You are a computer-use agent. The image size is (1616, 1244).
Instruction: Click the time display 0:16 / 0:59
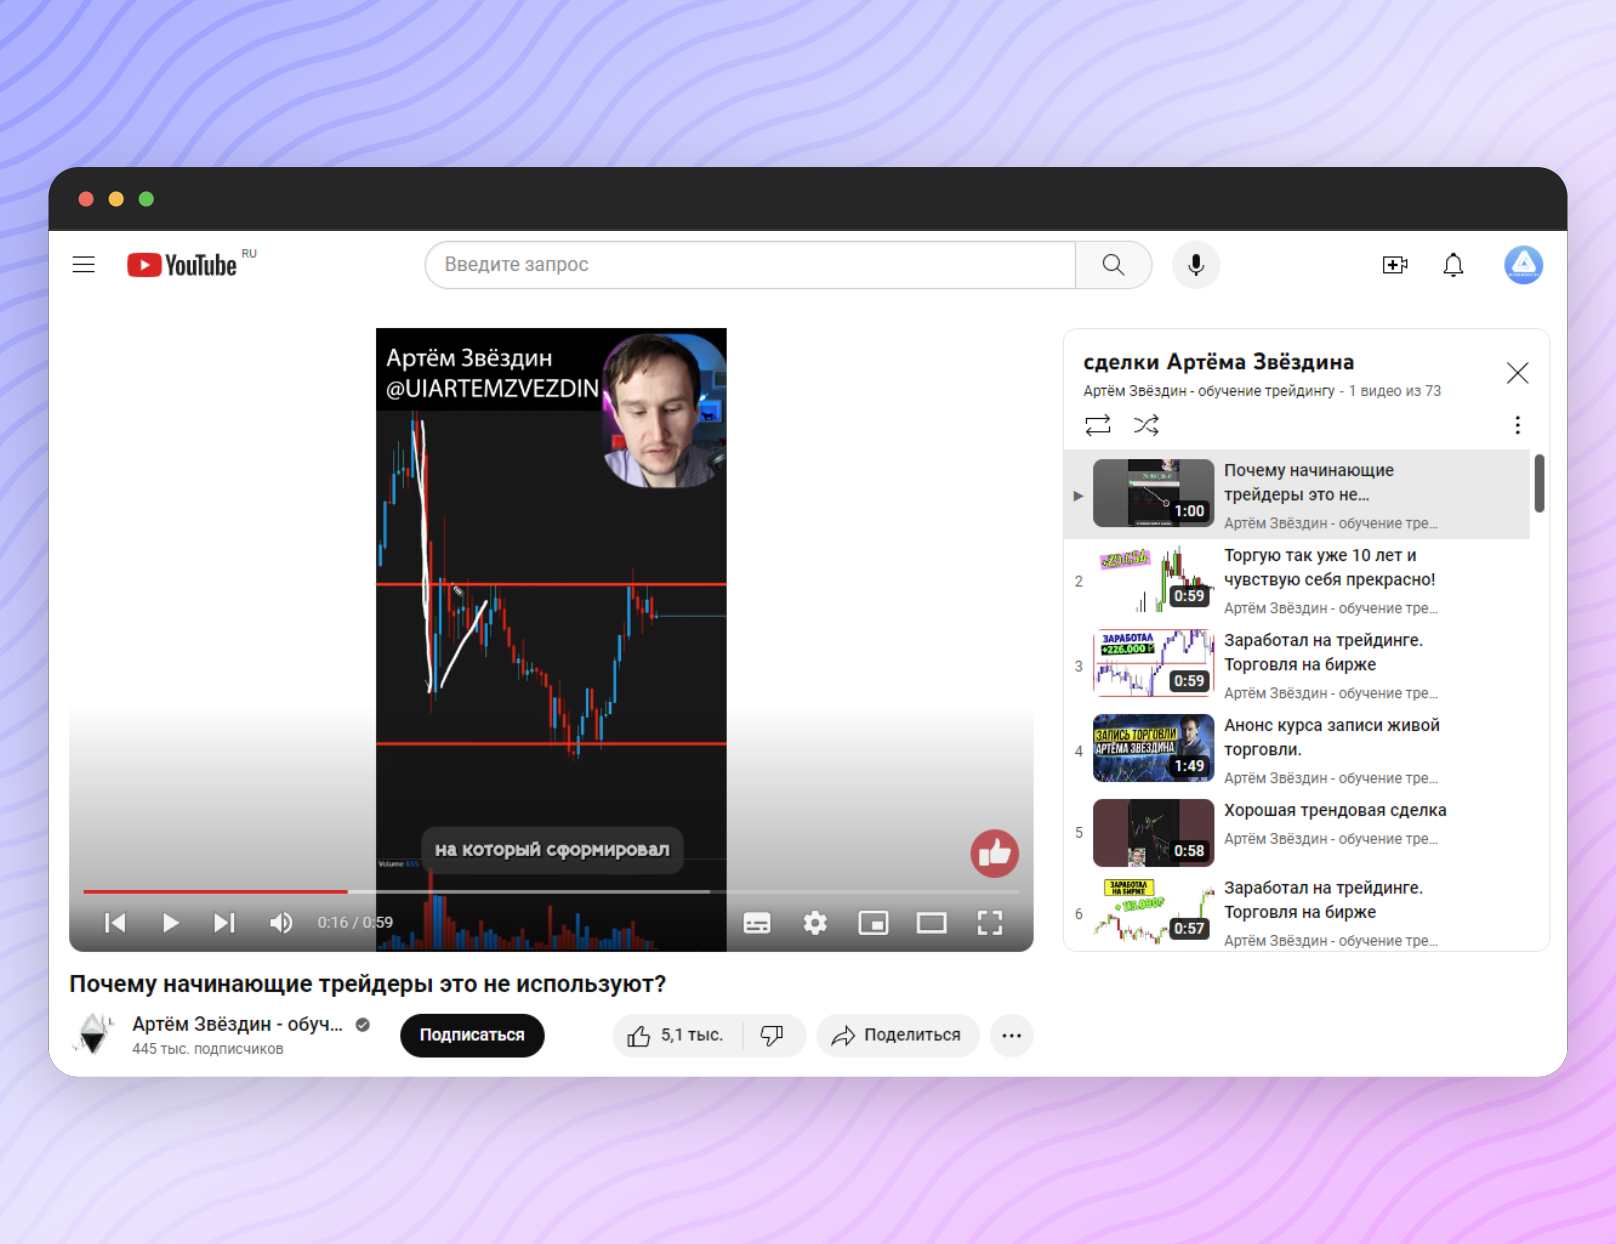point(355,922)
